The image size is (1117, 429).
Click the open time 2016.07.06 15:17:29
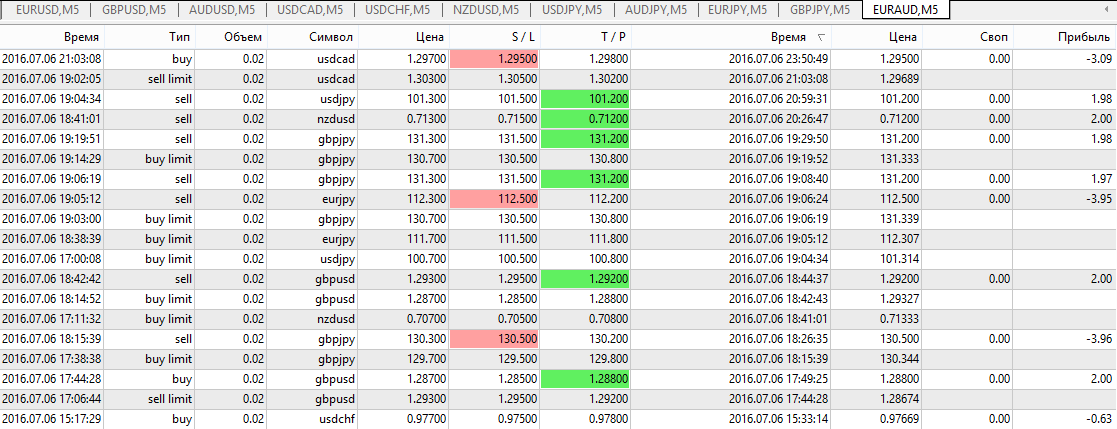click(51, 419)
